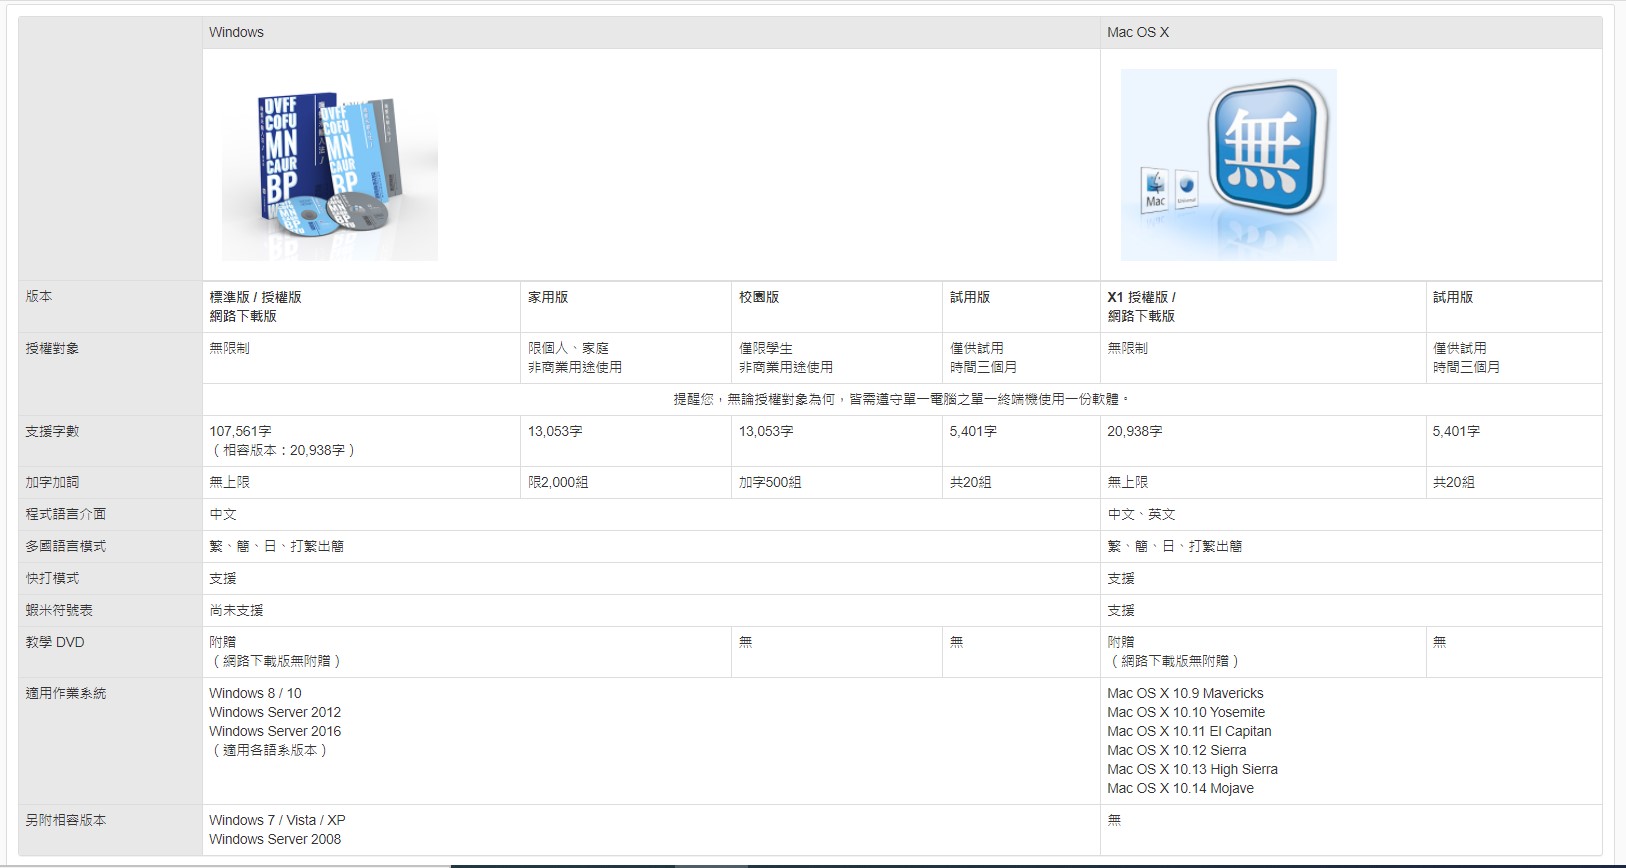Click the 中文、英文 interface language cell

tap(1351, 514)
